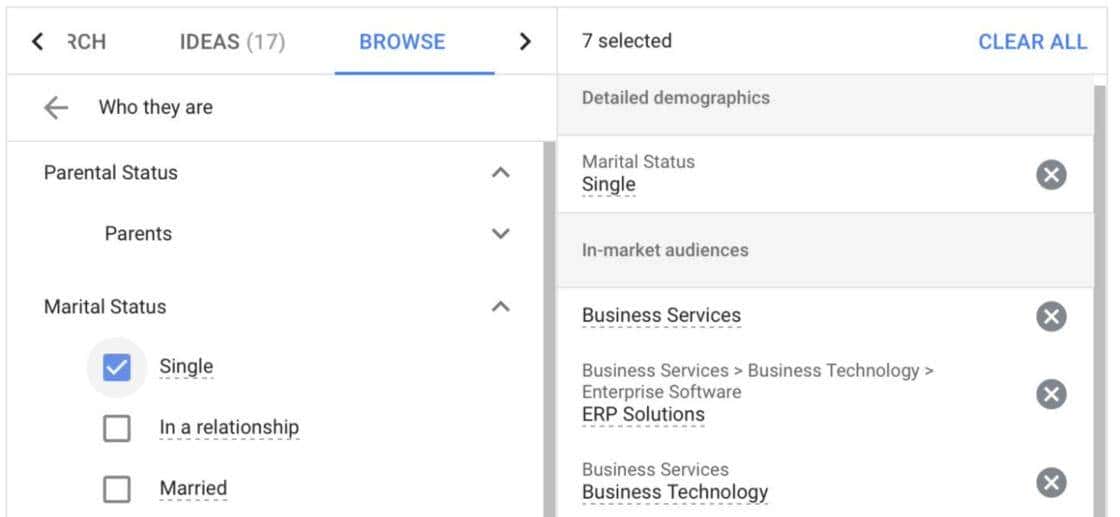Uncheck the Single checkbox

[x=117, y=368]
